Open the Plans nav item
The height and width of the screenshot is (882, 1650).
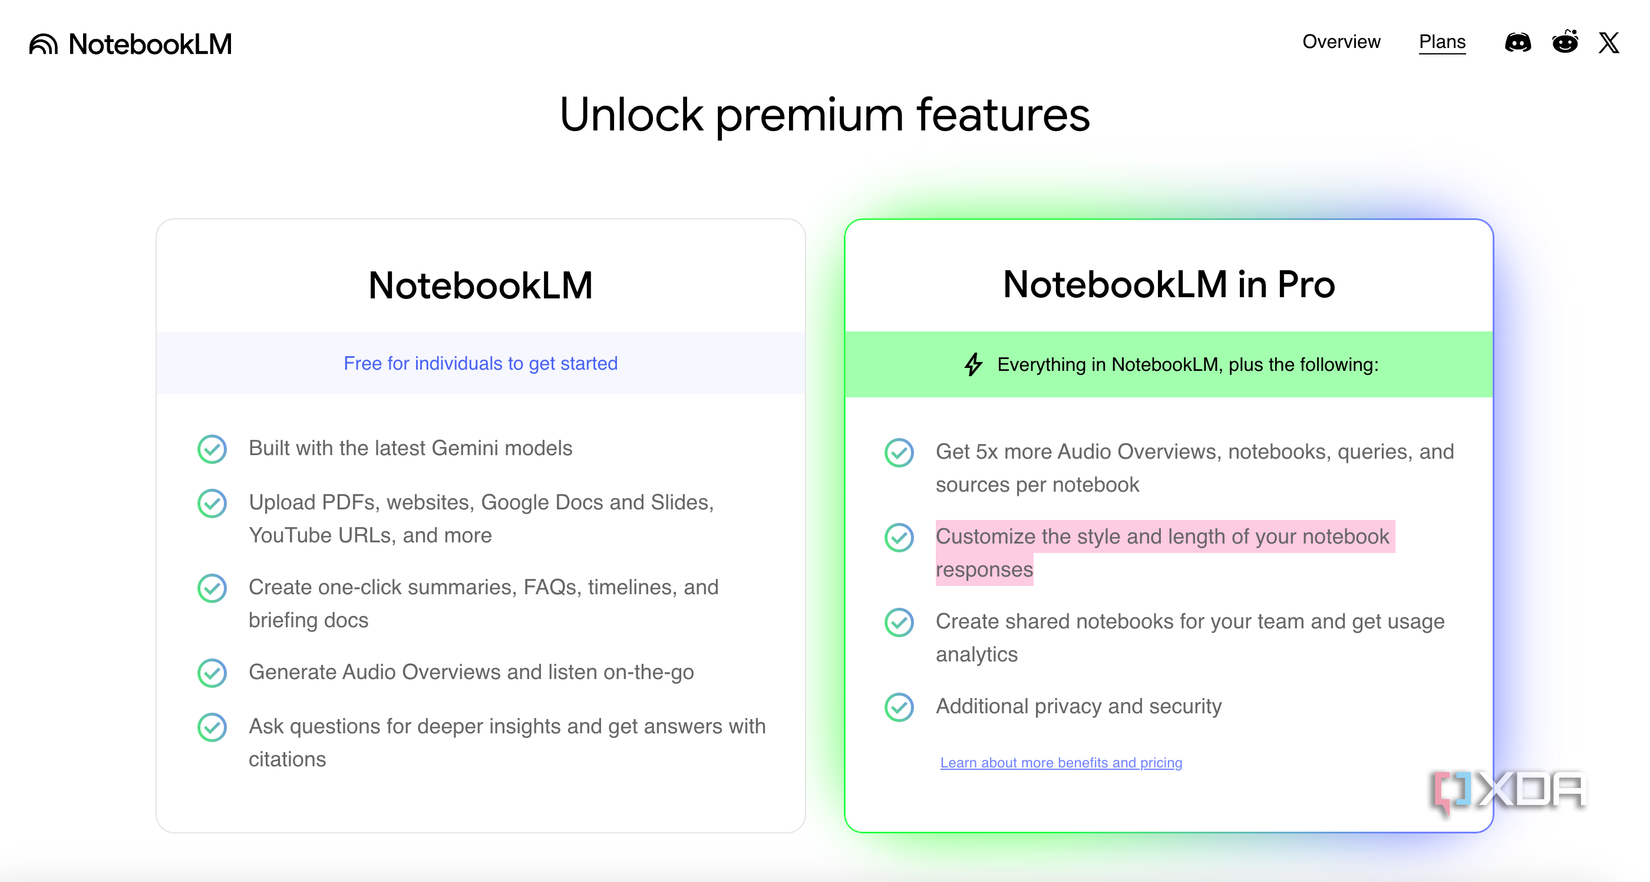(1442, 42)
